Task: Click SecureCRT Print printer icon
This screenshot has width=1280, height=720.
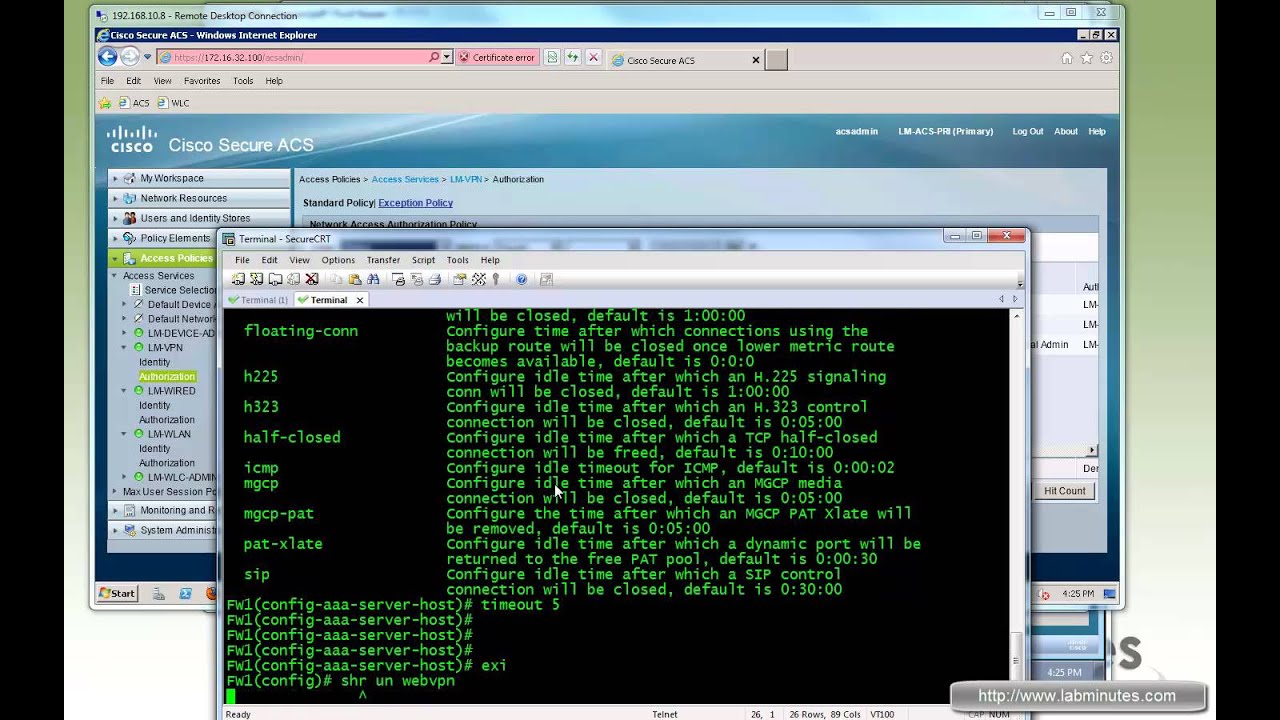Action: click(x=435, y=279)
